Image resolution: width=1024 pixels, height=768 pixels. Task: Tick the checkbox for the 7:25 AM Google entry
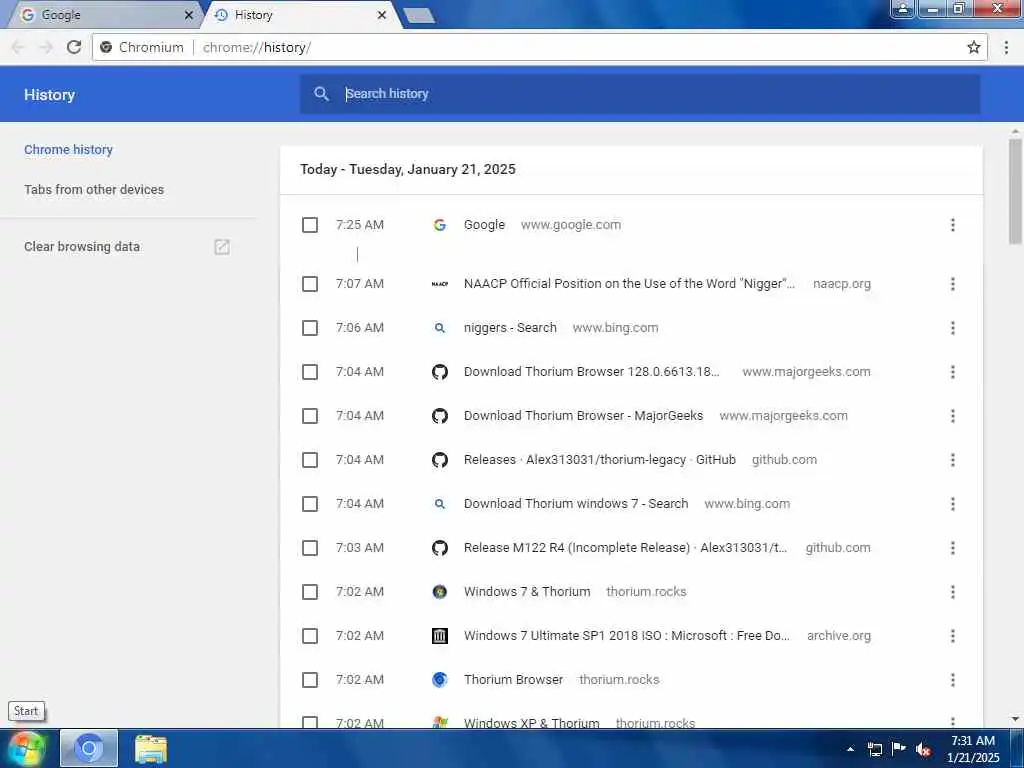coord(310,225)
